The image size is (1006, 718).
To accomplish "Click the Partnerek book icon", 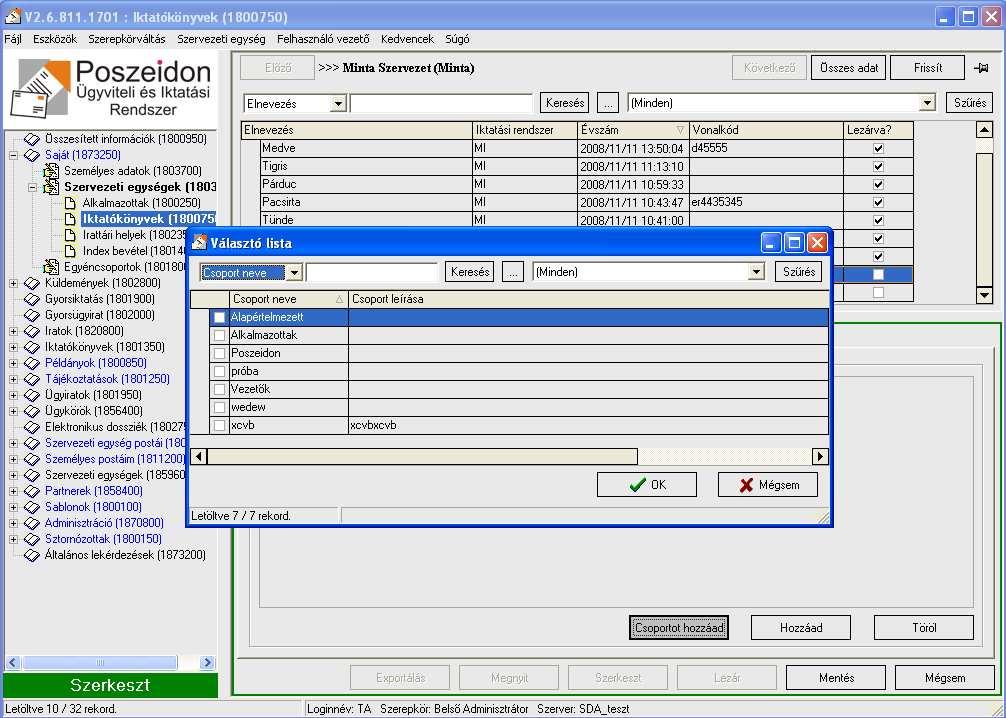I will pyautogui.click(x=32, y=491).
